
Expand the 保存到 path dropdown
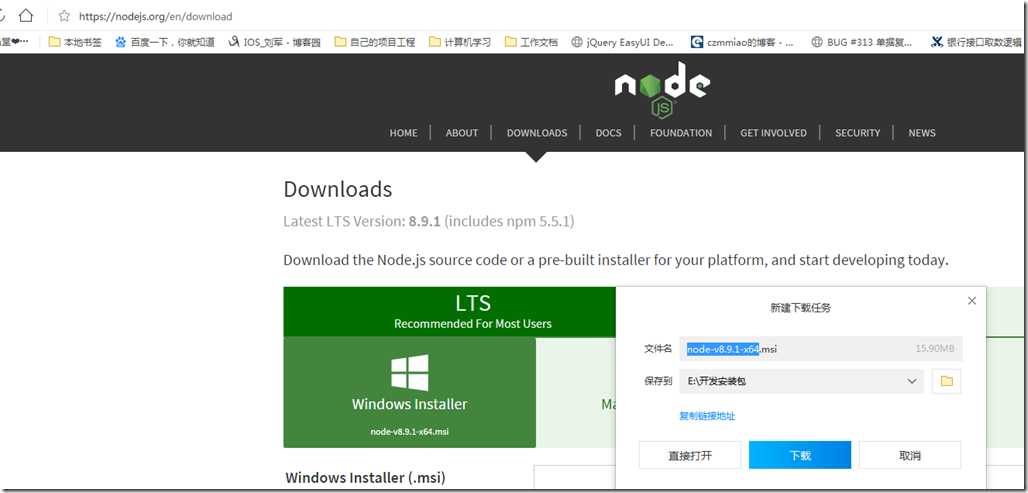(x=911, y=381)
